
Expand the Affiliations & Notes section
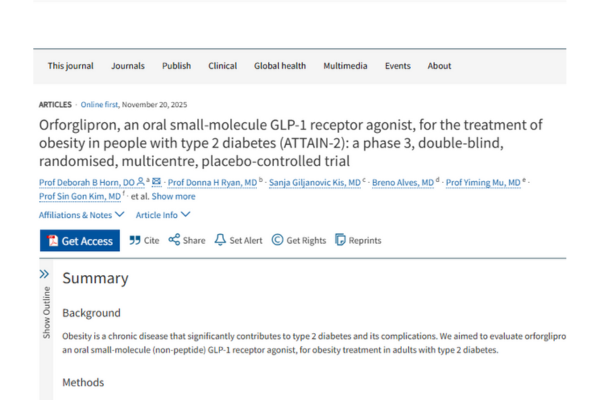[x=82, y=214]
